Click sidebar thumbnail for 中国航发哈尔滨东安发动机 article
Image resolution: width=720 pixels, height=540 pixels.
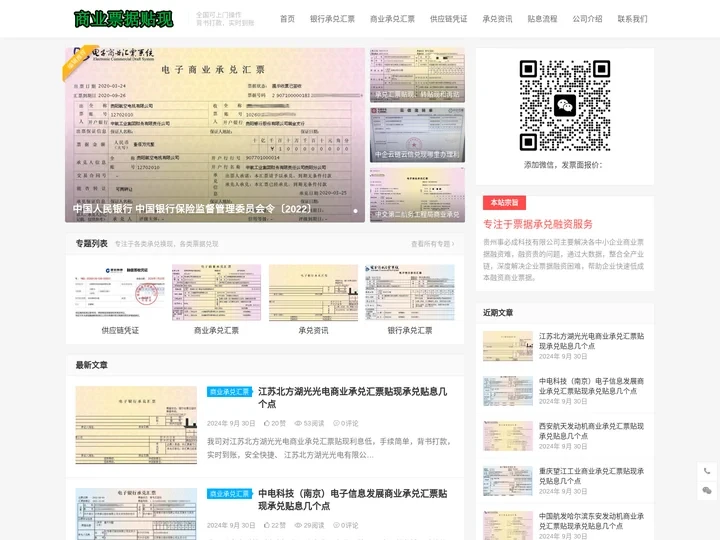click(508, 525)
